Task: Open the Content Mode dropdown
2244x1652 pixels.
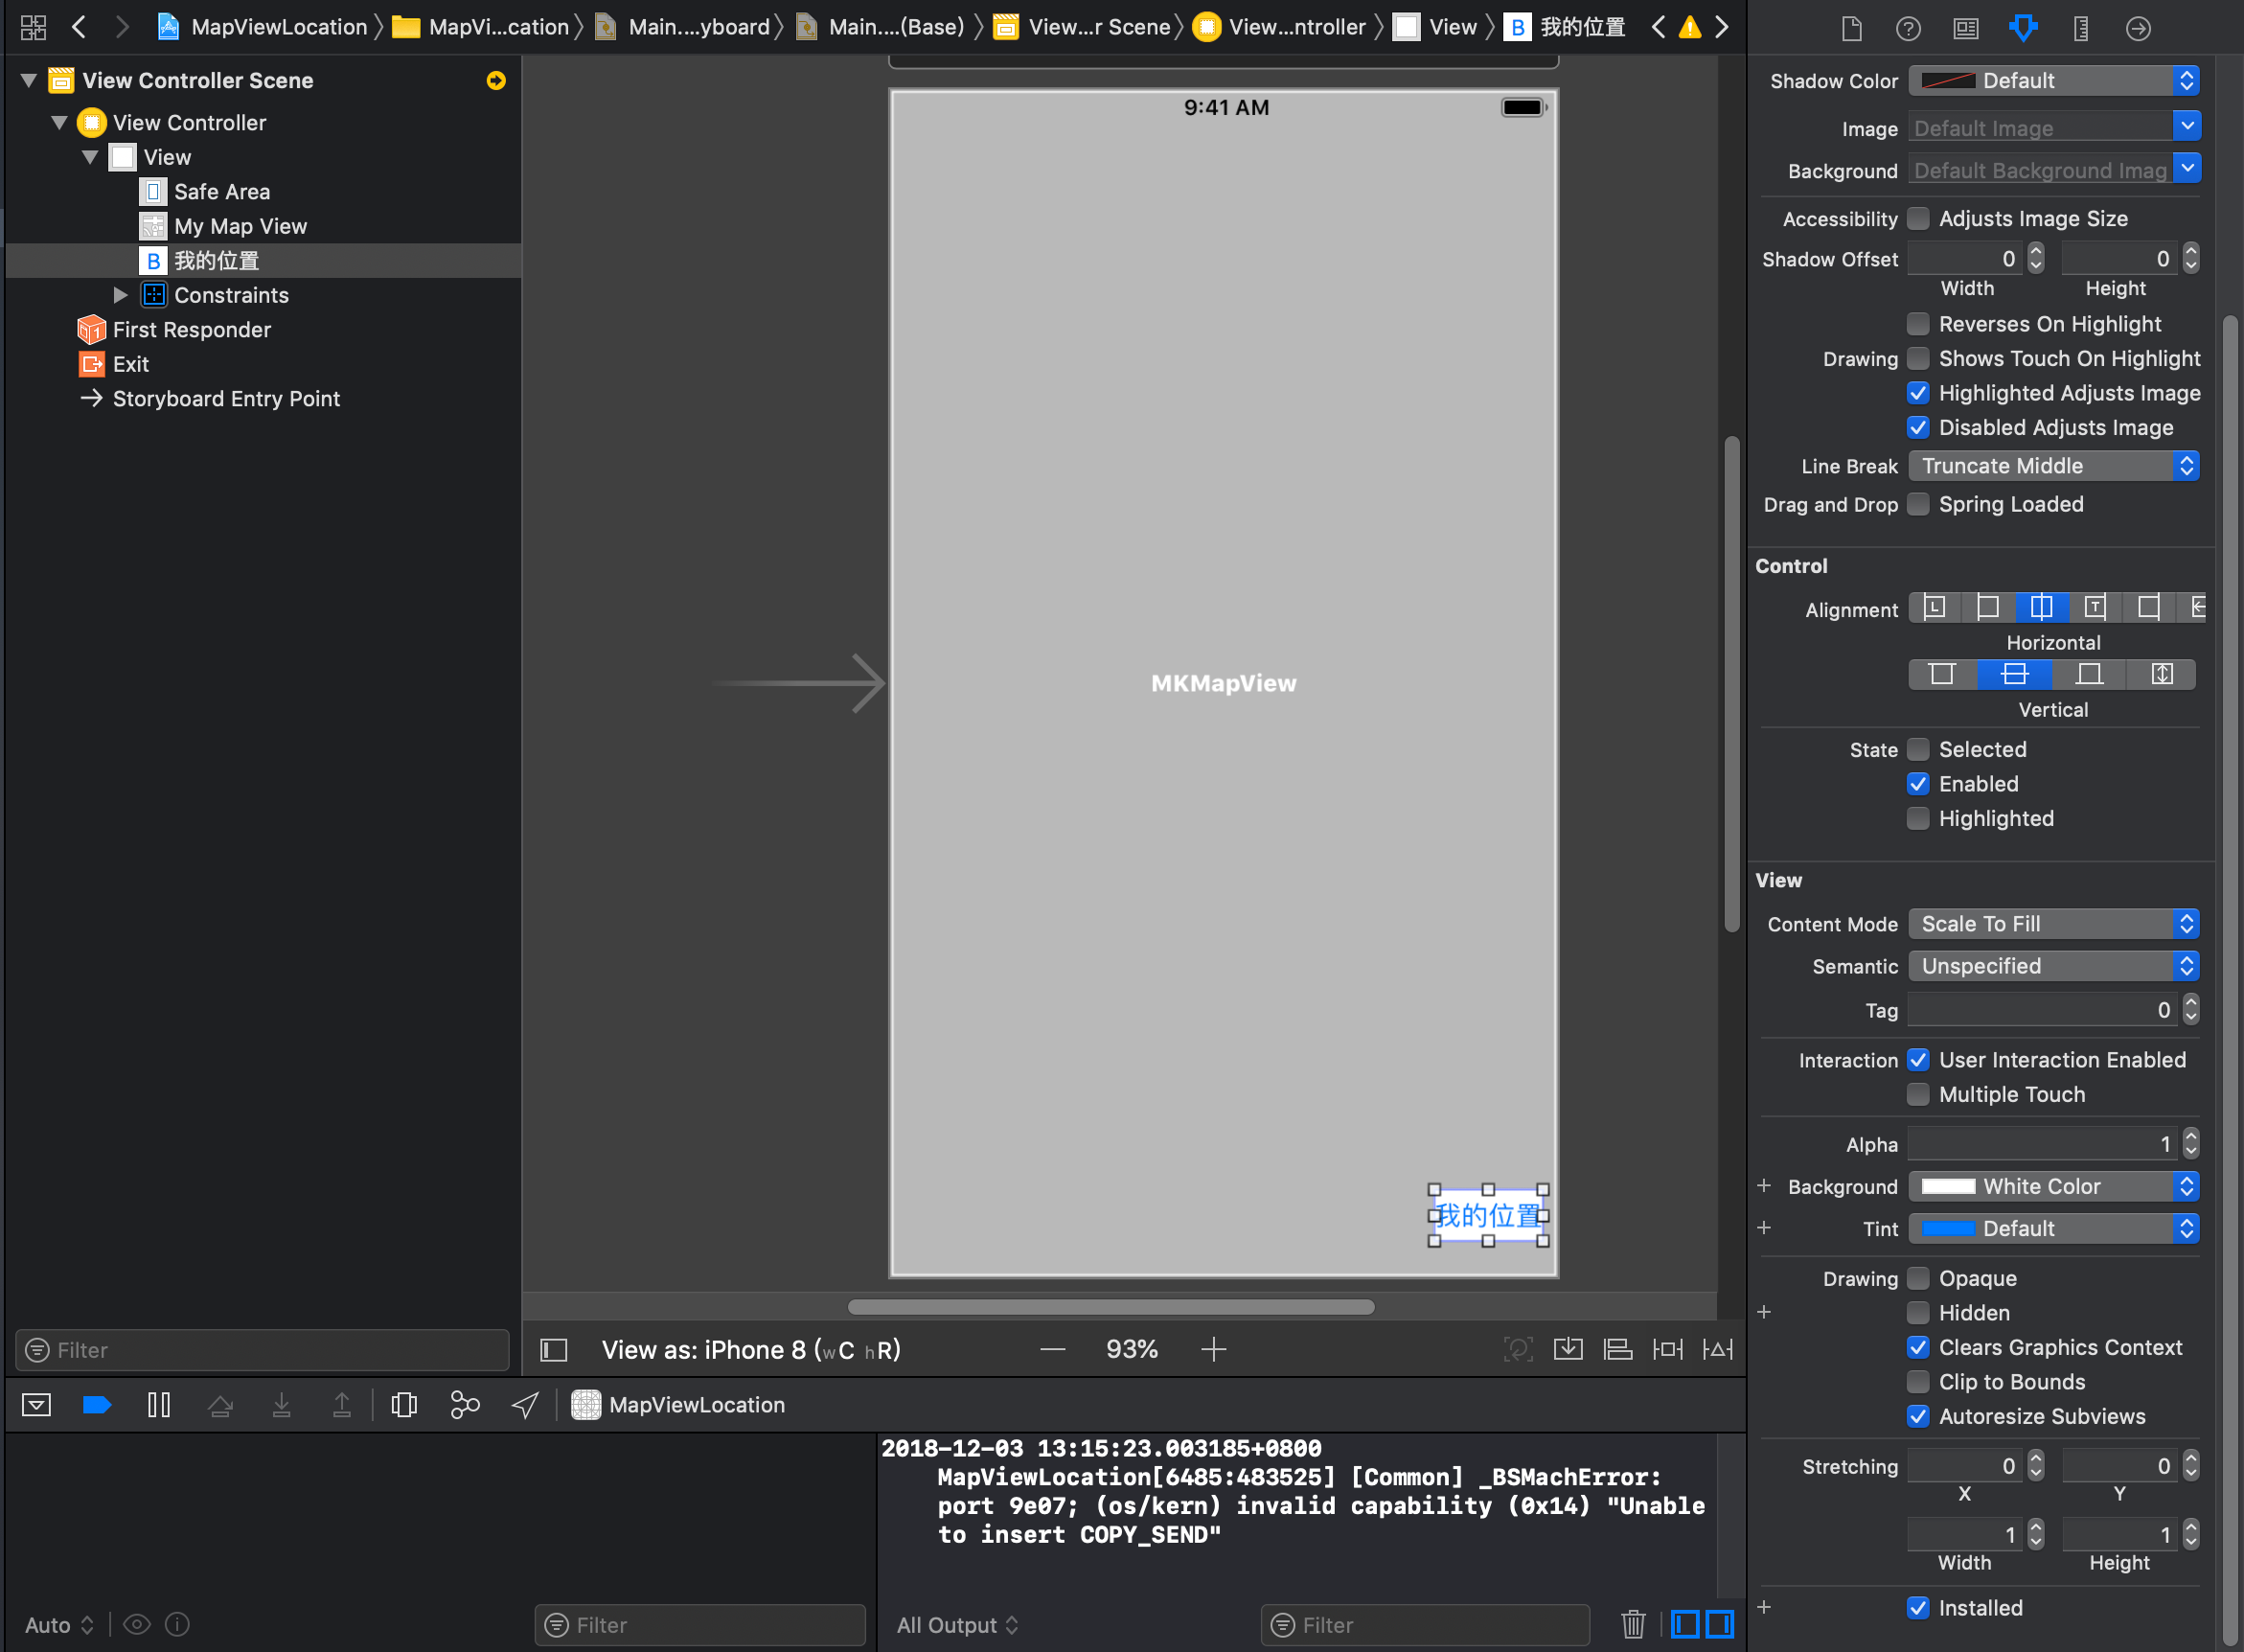Action: (2053, 924)
